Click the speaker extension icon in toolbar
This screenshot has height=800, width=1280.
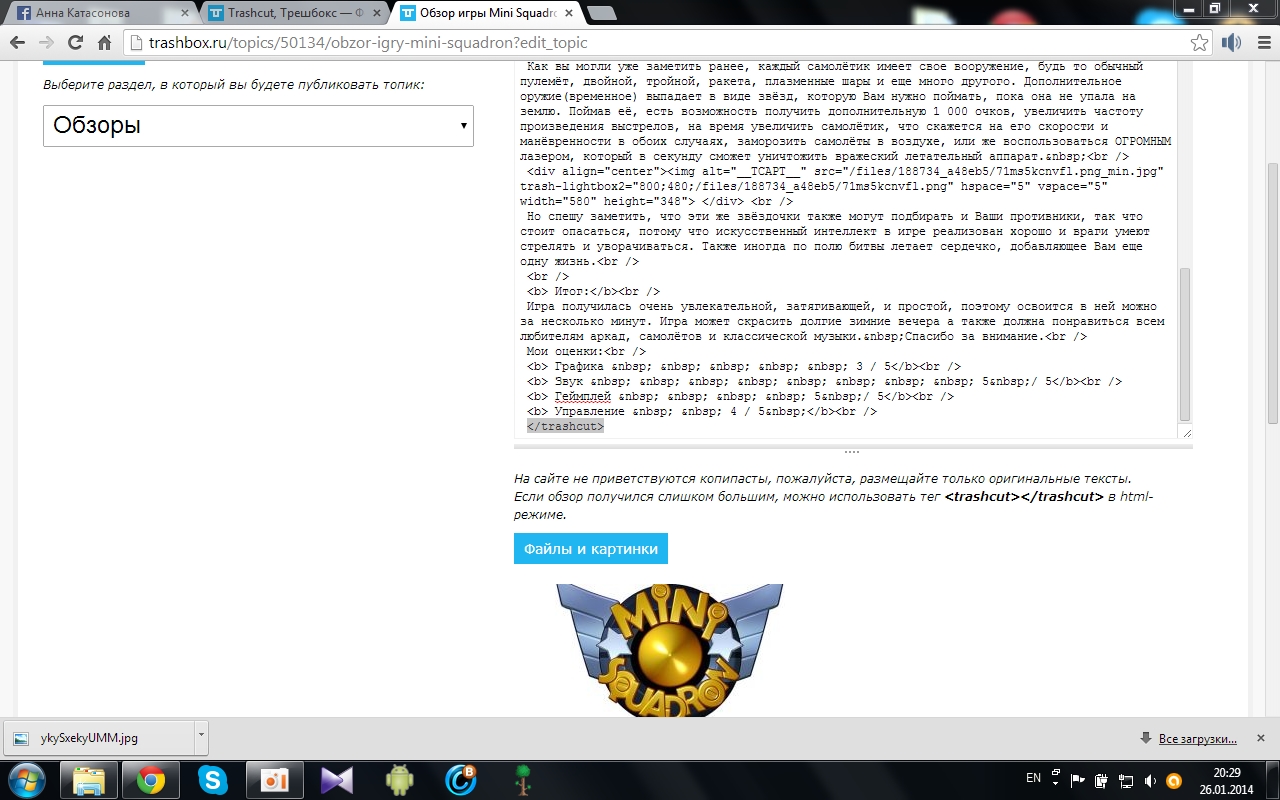click(x=1231, y=43)
